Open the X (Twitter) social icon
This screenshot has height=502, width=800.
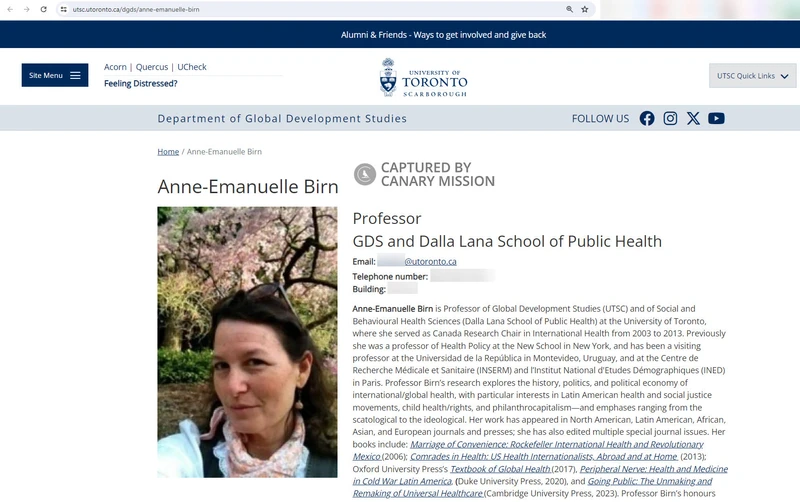[x=693, y=118]
